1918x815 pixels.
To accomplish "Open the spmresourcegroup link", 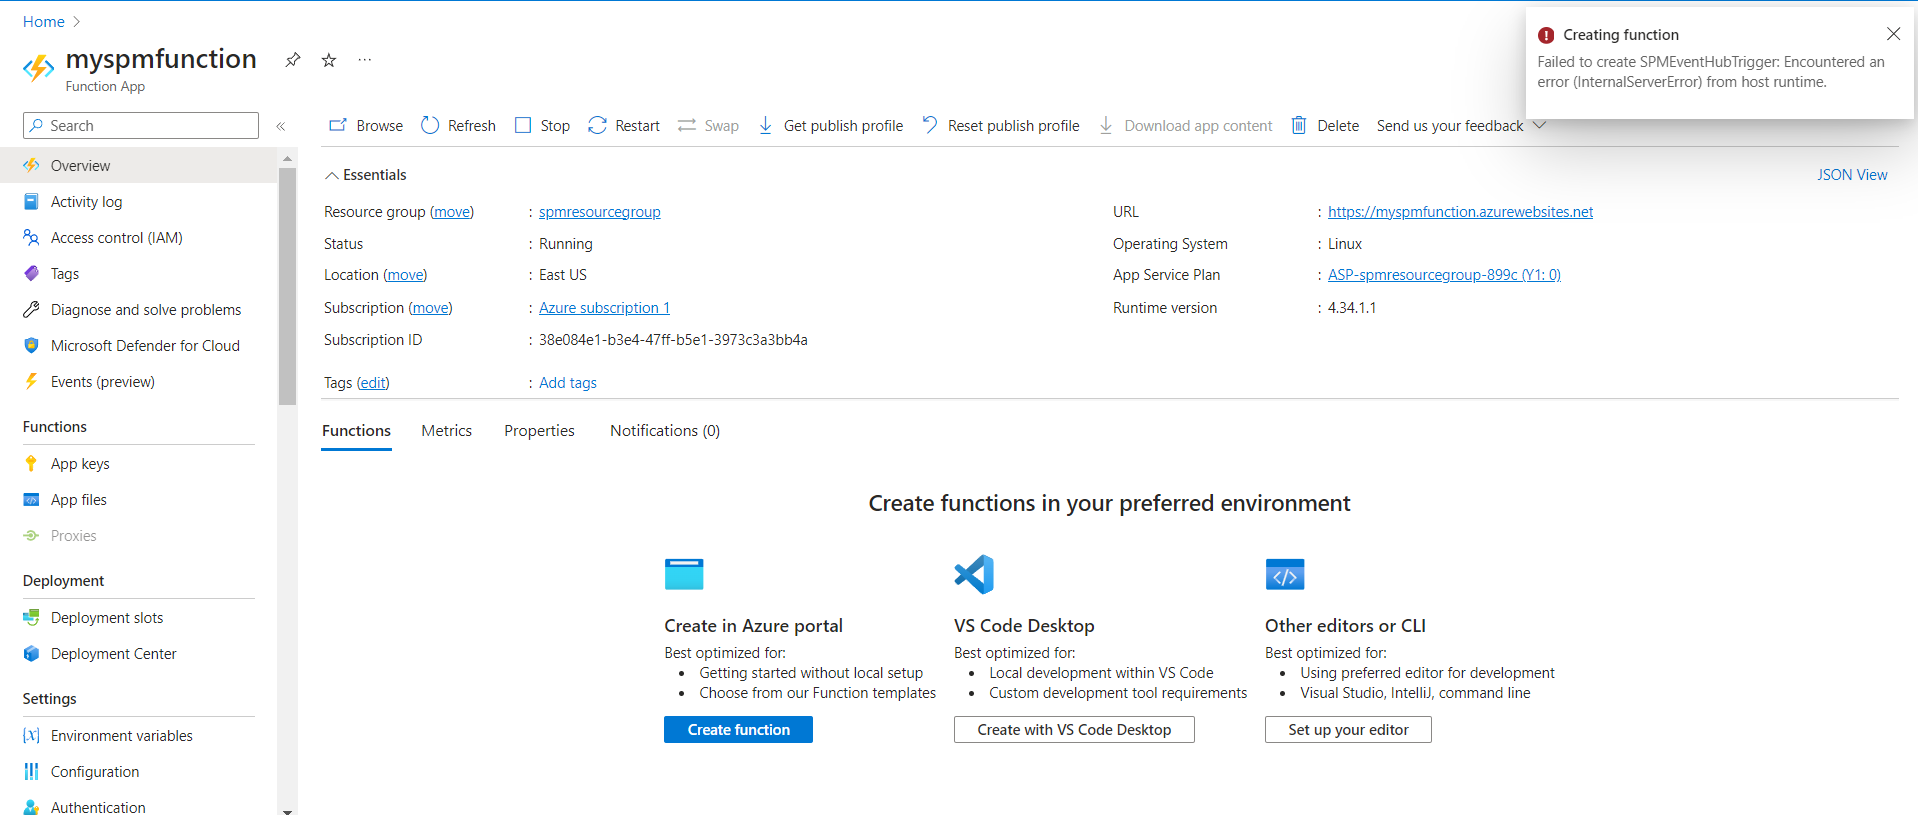I will pos(600,212).
